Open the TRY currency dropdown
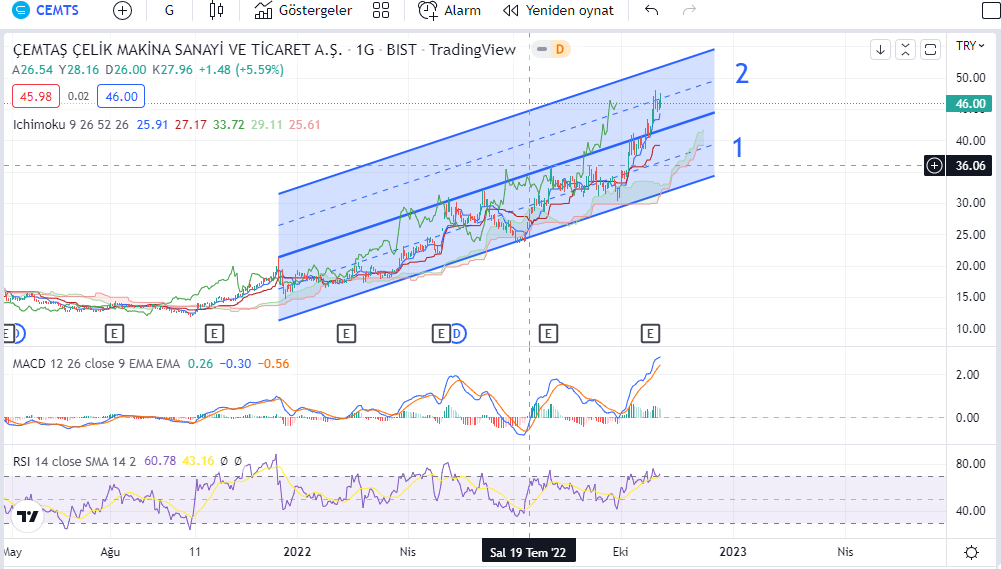1001x569 pixels. coord(970,46)
